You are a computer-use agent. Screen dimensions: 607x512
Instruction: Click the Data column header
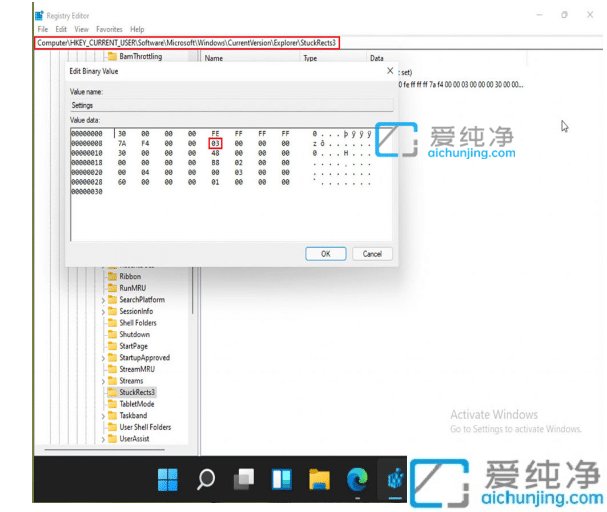(377, 58)
